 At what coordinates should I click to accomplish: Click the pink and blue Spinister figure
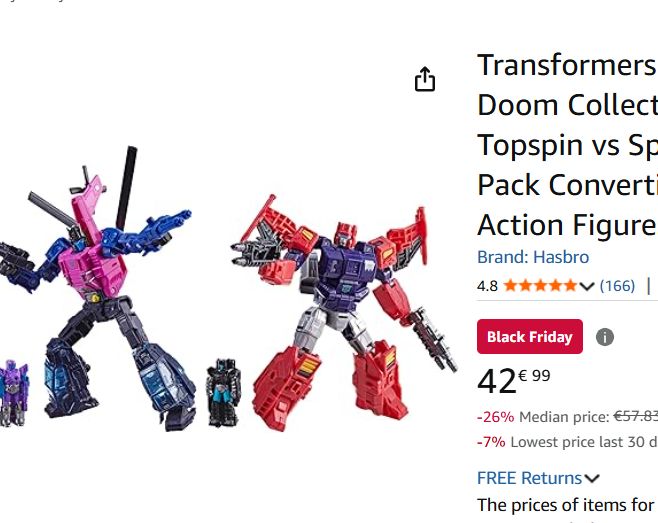coord(97,288)
